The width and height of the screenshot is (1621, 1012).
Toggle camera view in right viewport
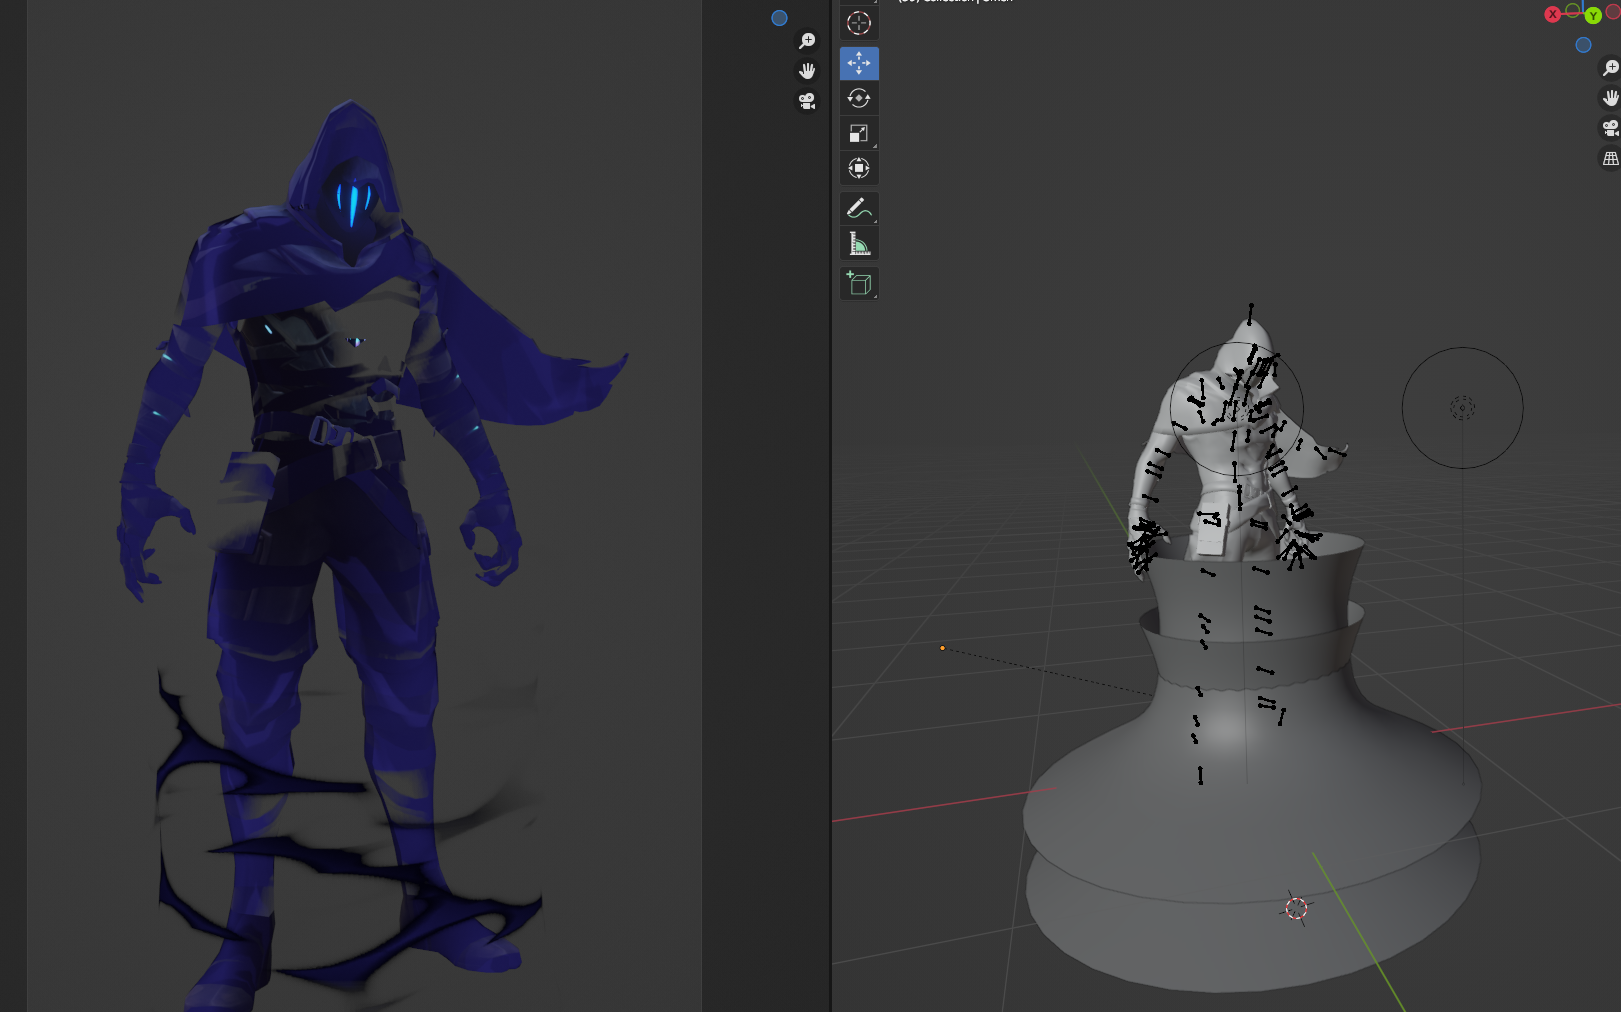point(1610,128)
